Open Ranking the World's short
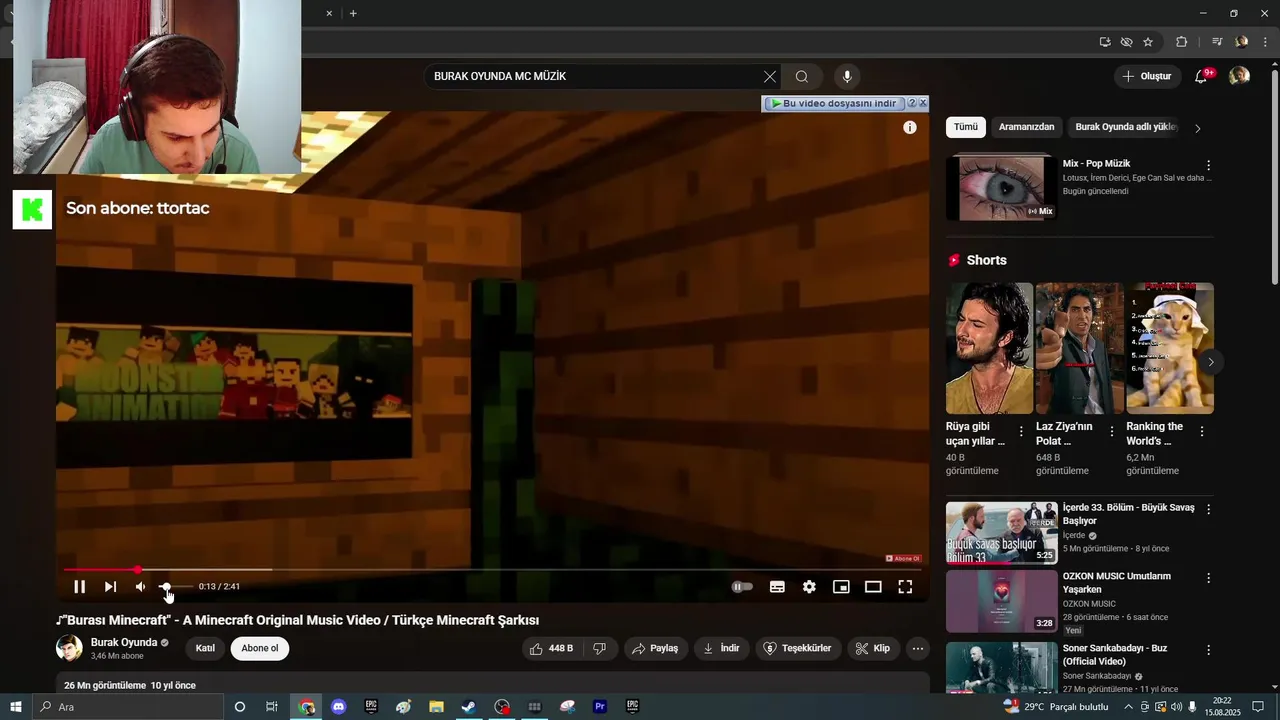Screen dimensions: 1280x720 1170,348
